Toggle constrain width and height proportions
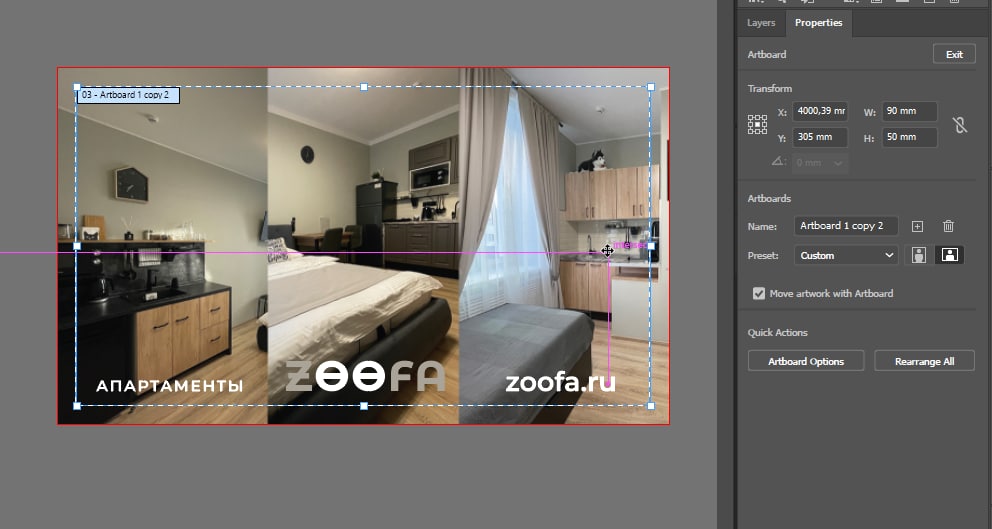 (960, 125)
